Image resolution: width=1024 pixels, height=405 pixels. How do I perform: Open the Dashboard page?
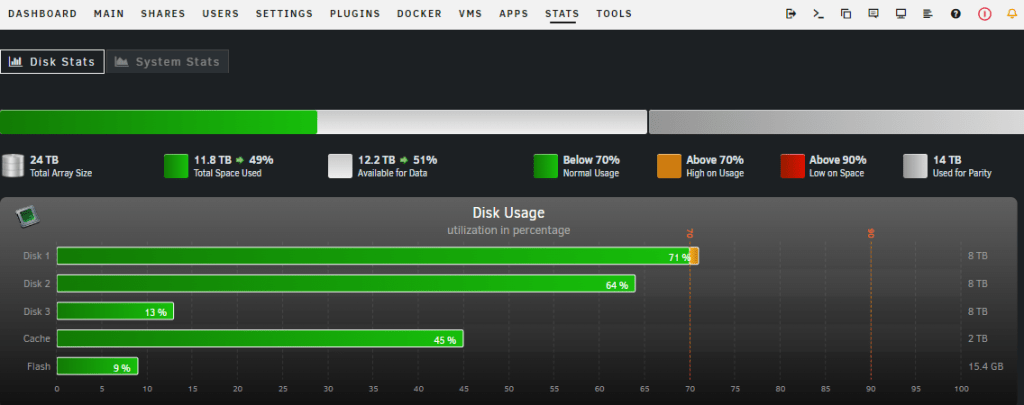[x=42, y=14]
